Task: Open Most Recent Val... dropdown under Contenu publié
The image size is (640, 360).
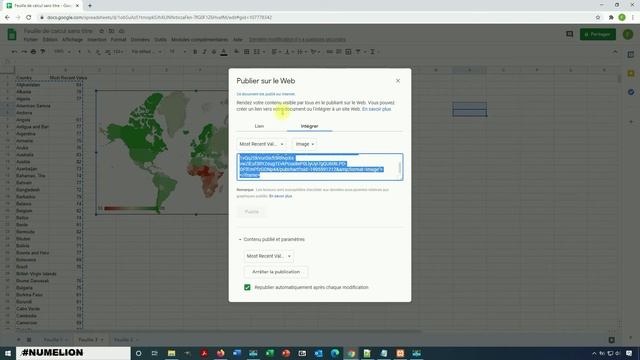Action: pyautogui.click(x=269, y=256)
